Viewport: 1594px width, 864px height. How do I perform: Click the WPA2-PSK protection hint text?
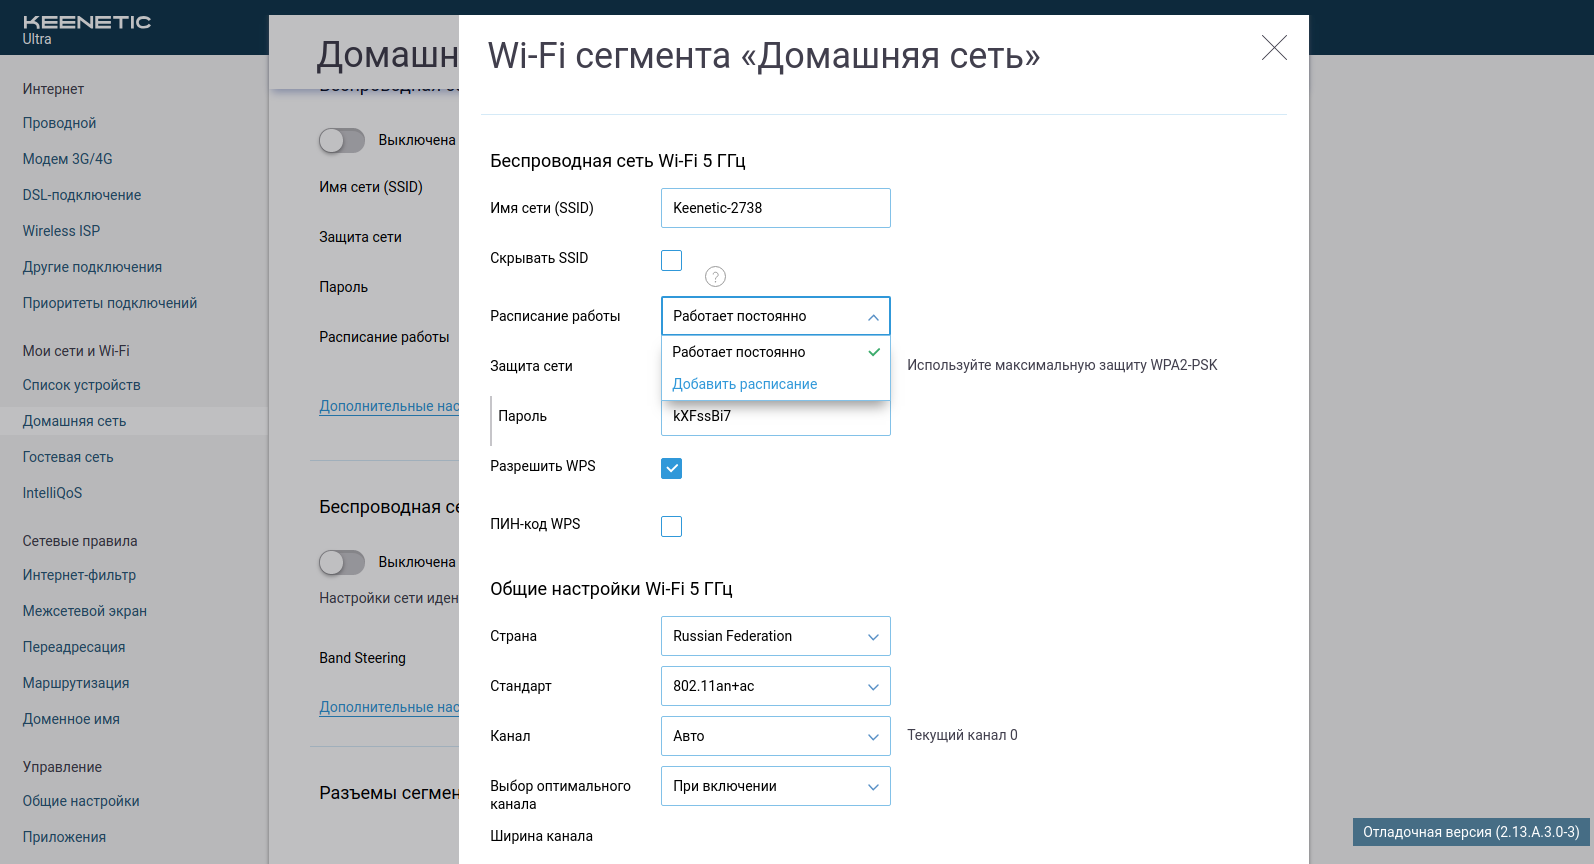tap(1062, 365)
